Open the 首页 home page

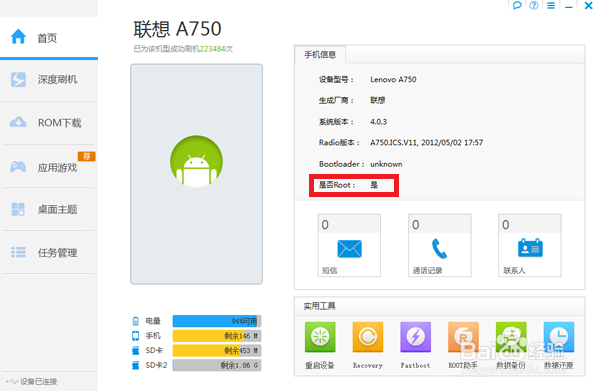49,38
